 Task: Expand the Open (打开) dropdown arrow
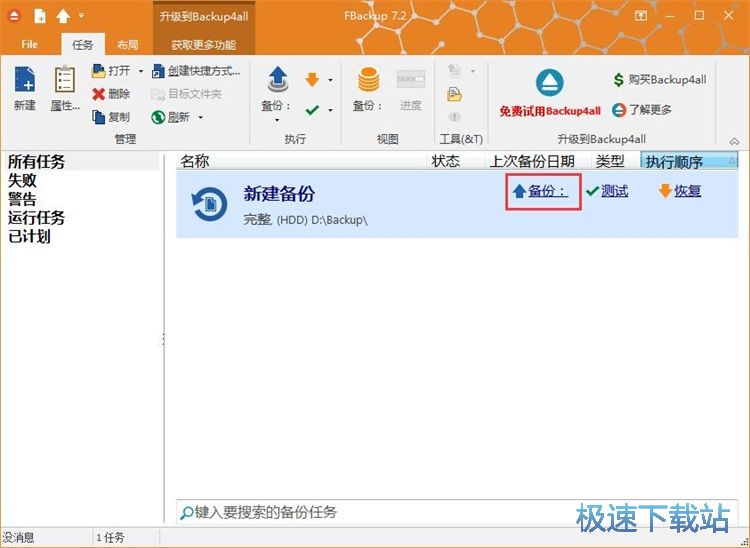coord(139,71)
